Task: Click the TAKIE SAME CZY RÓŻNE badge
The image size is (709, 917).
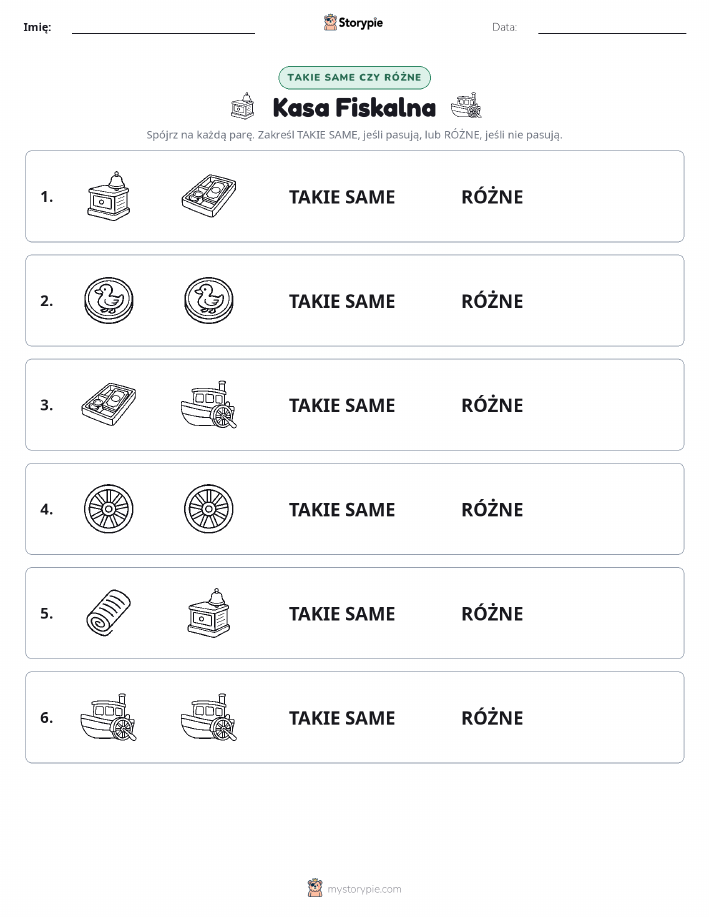Action: coord(354,77)
